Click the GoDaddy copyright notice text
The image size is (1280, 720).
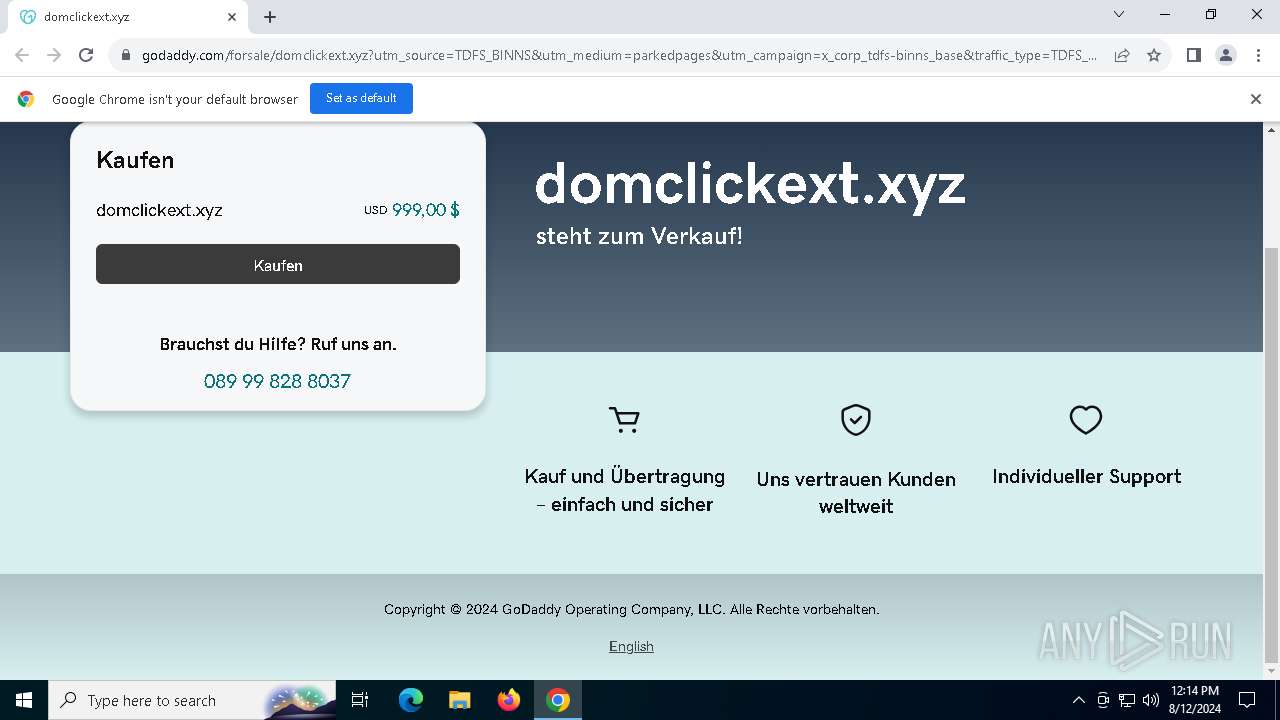[x=631, y=609]
